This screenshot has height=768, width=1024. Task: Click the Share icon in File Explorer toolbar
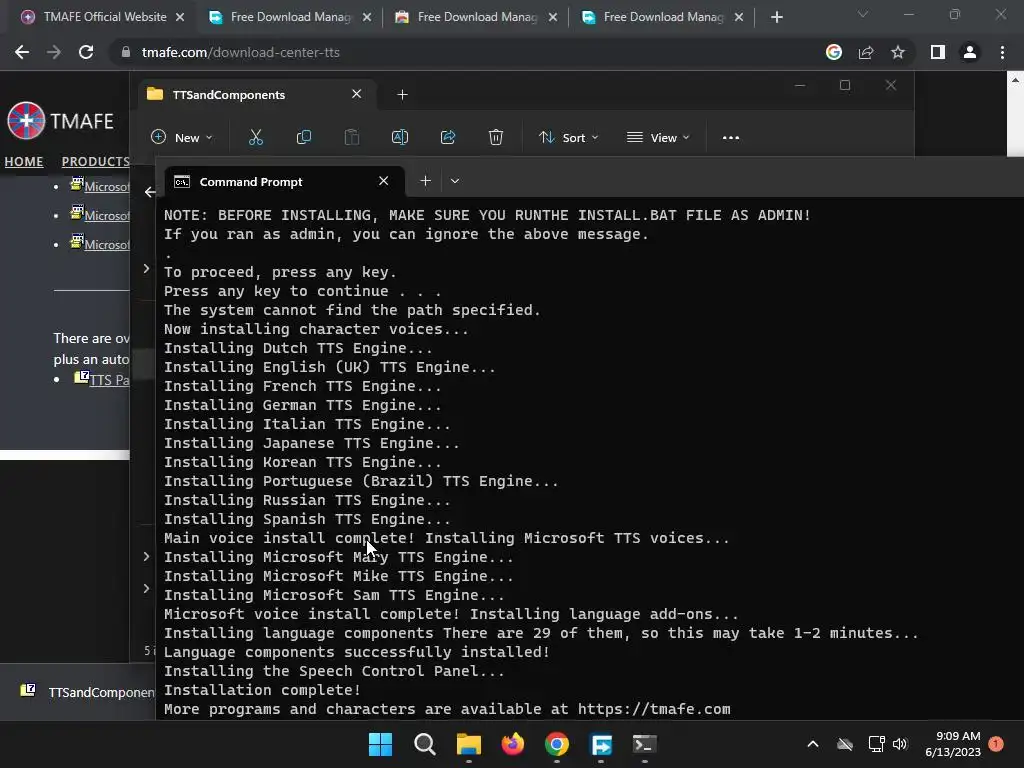point(448,137)
